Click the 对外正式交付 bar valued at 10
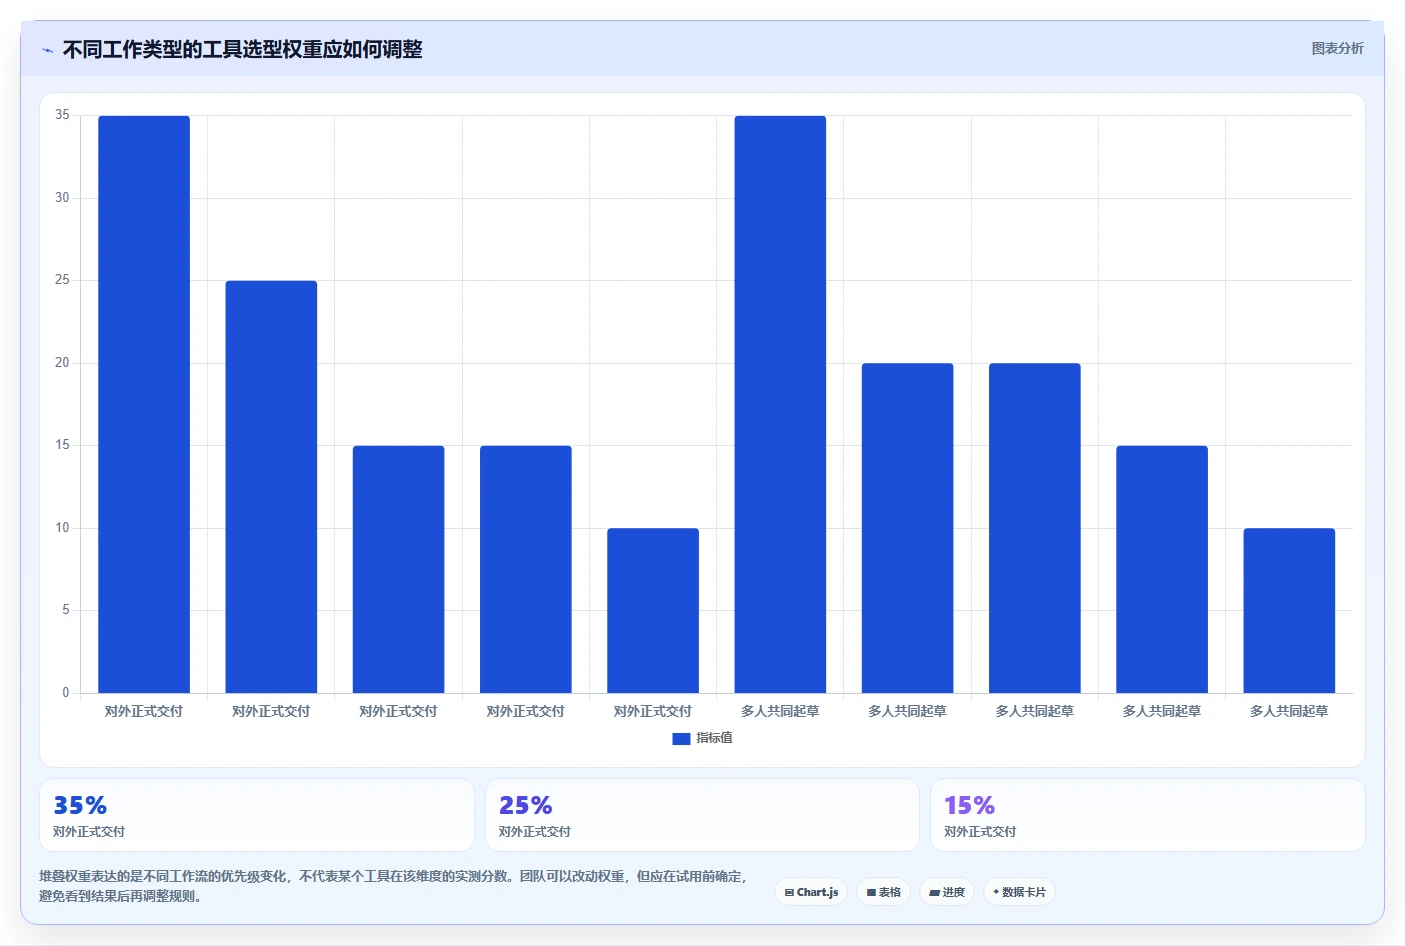Screen dimensions: 1405x946 [x=653, y=610]
